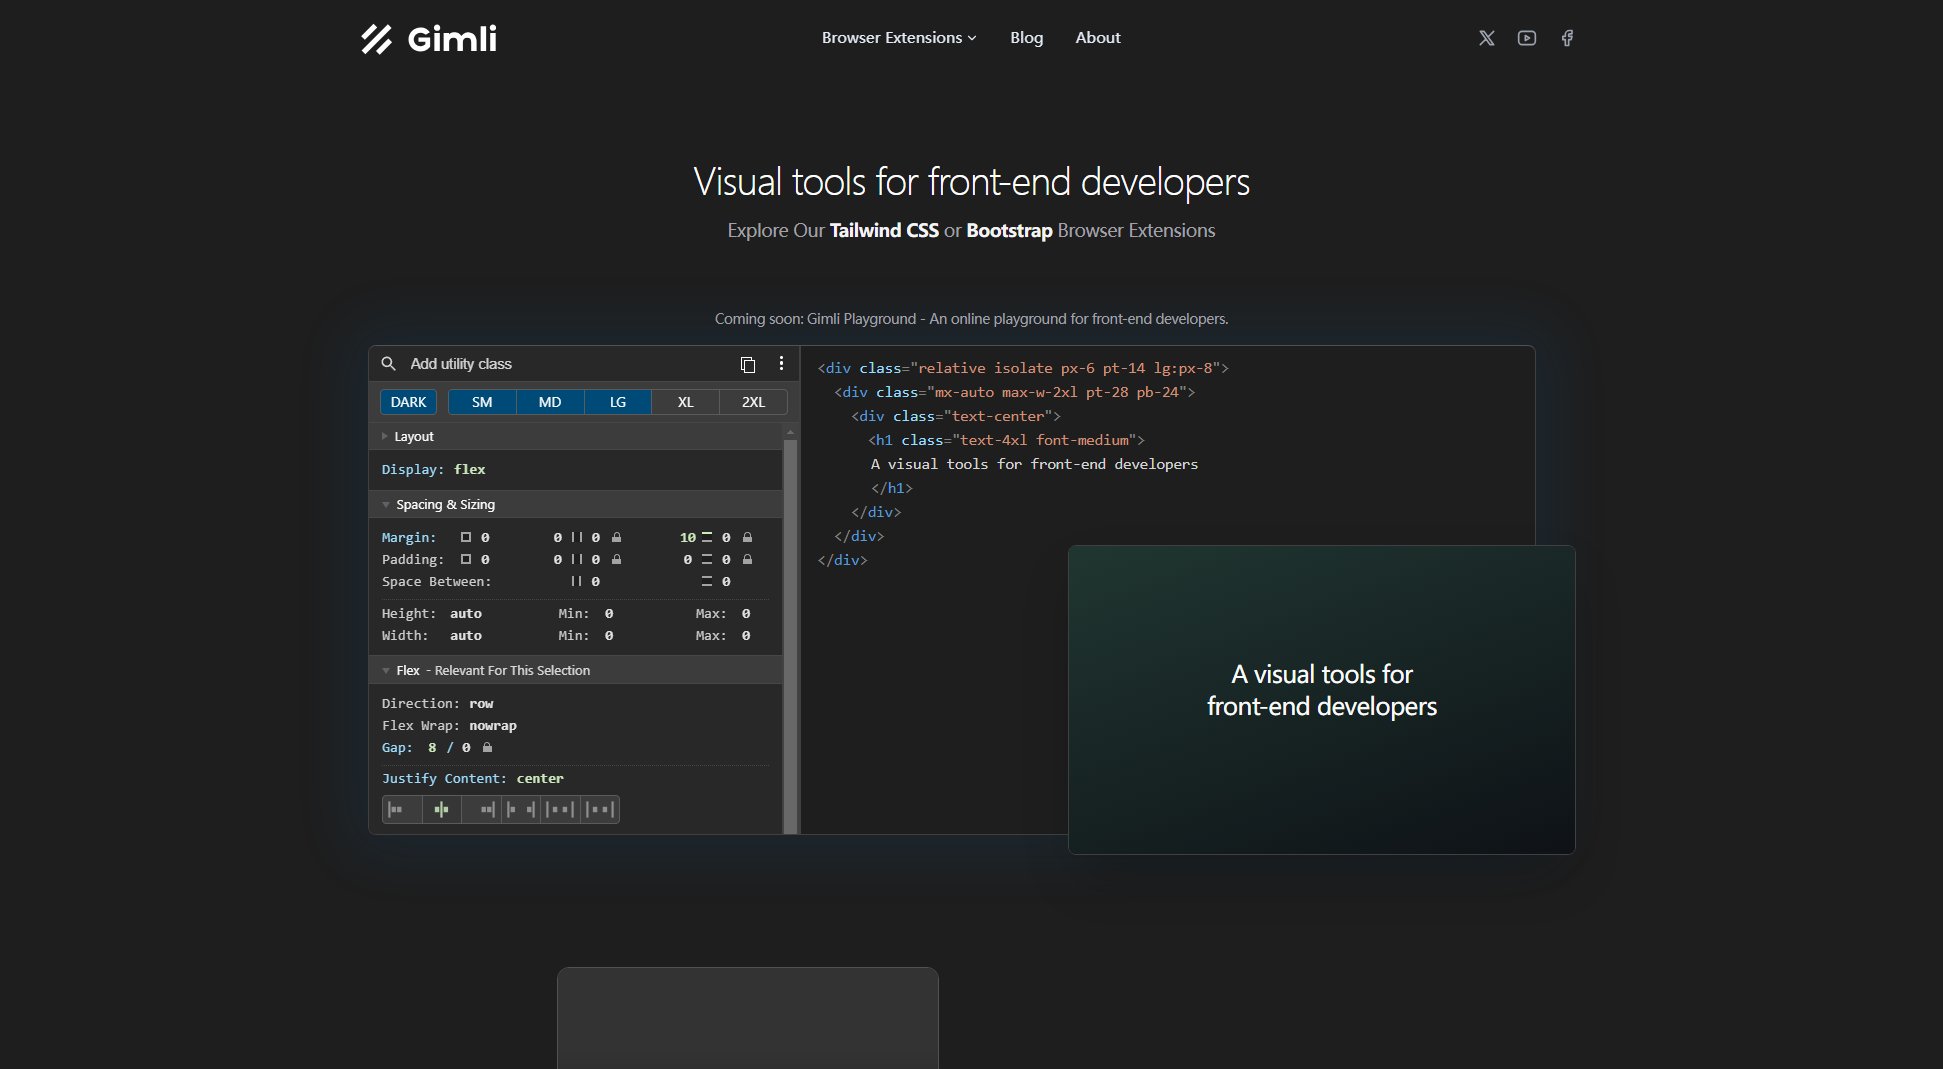Open the About menu item
The image size is (1943, 1069).
click(x=1097, y=38)
